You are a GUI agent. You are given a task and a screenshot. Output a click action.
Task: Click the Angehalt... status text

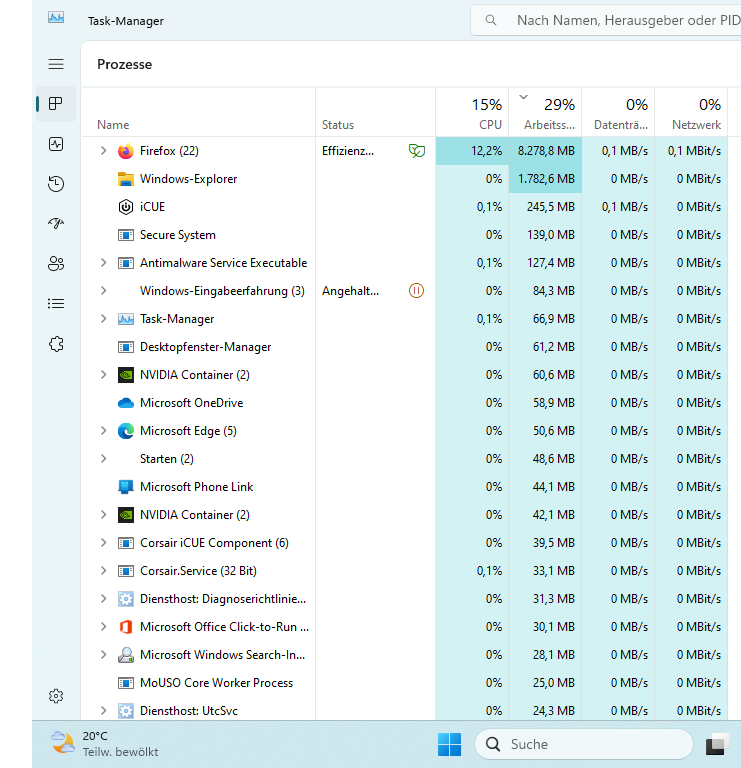[x=350, y=291]
